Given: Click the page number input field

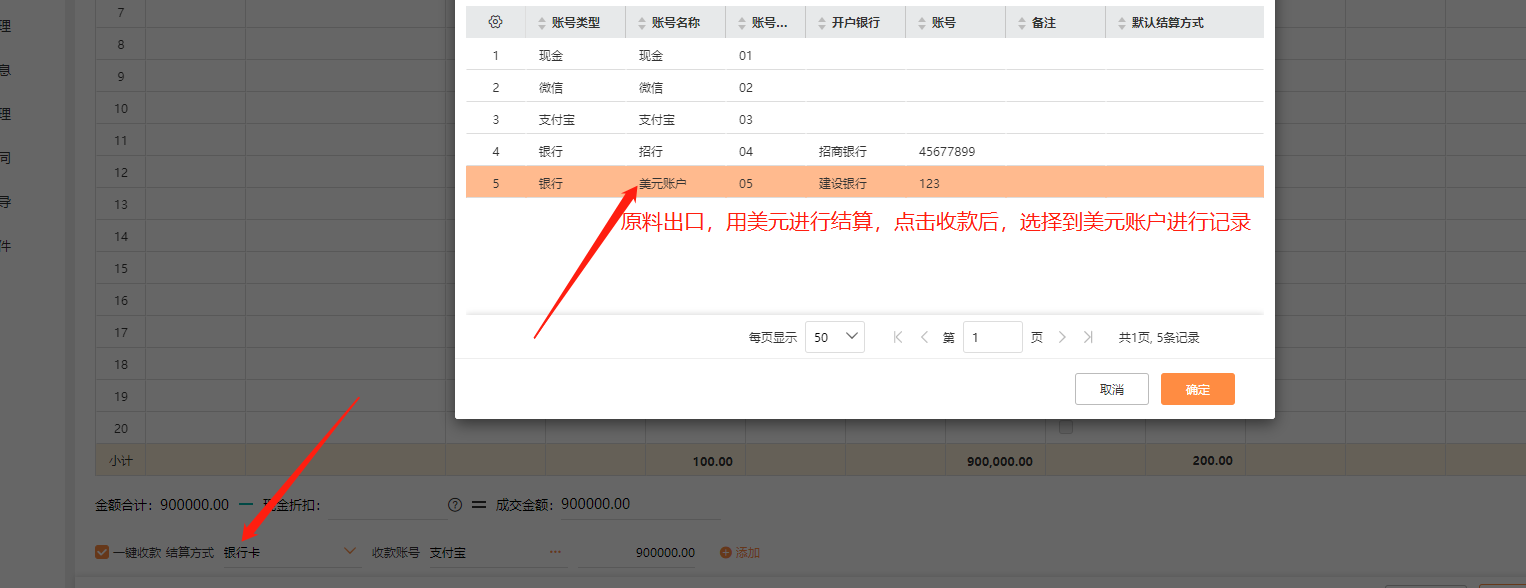Looking at the screenshot, I should point(991,338).
